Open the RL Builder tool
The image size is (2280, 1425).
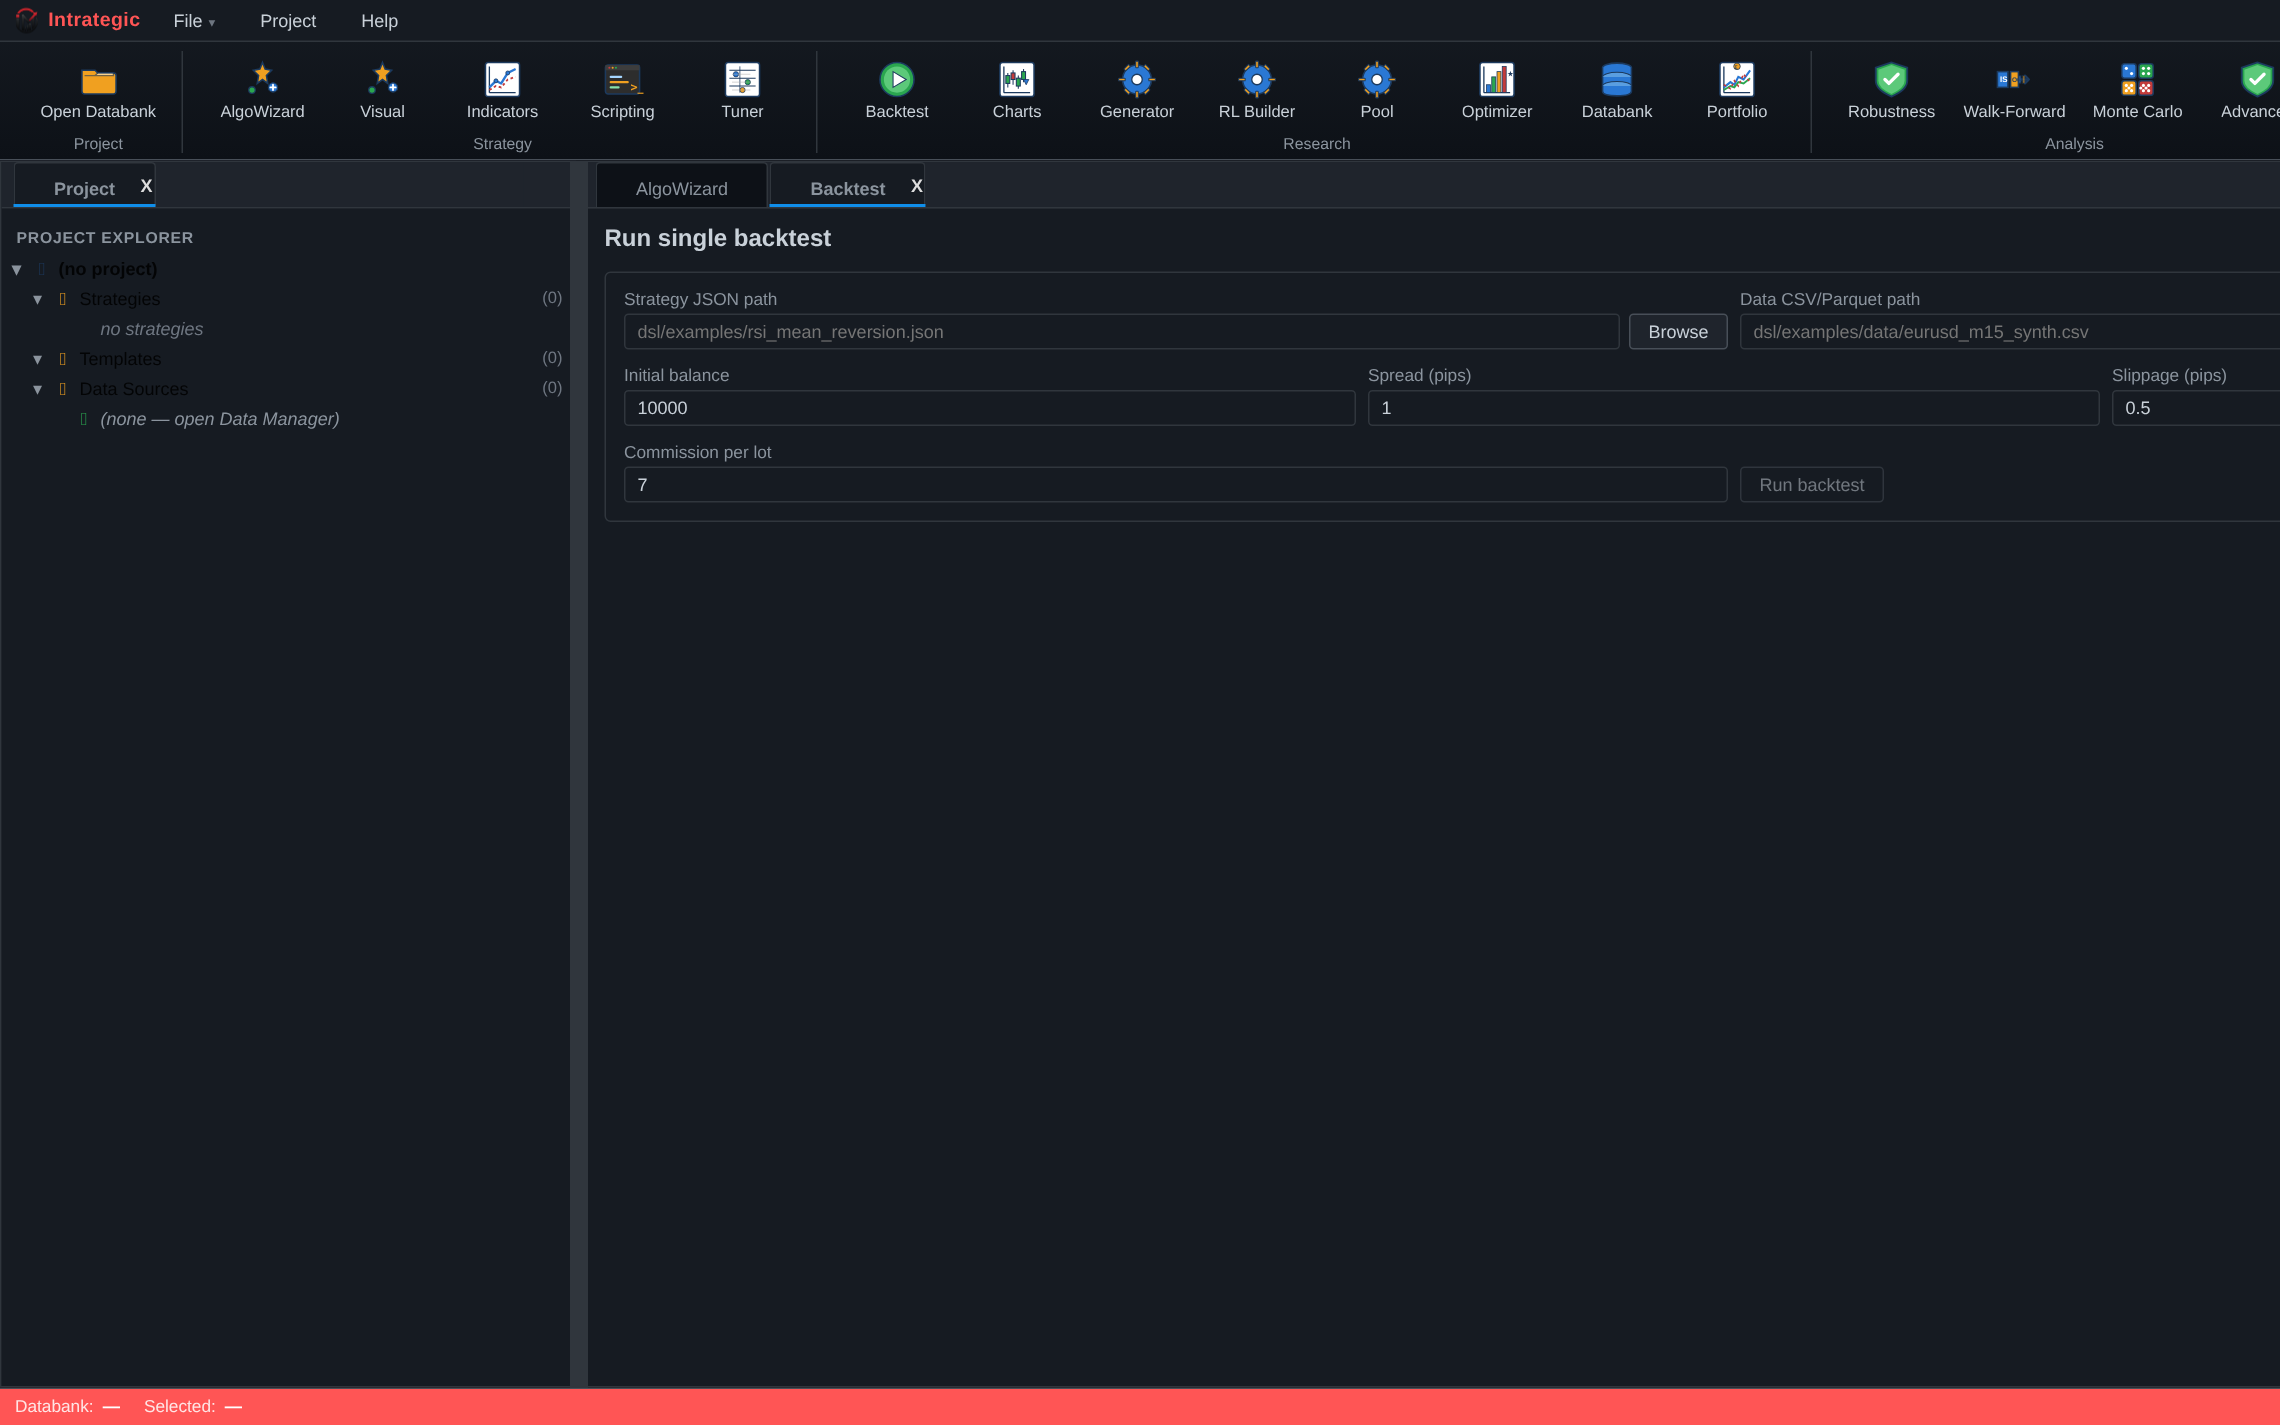coord(1257,91)
